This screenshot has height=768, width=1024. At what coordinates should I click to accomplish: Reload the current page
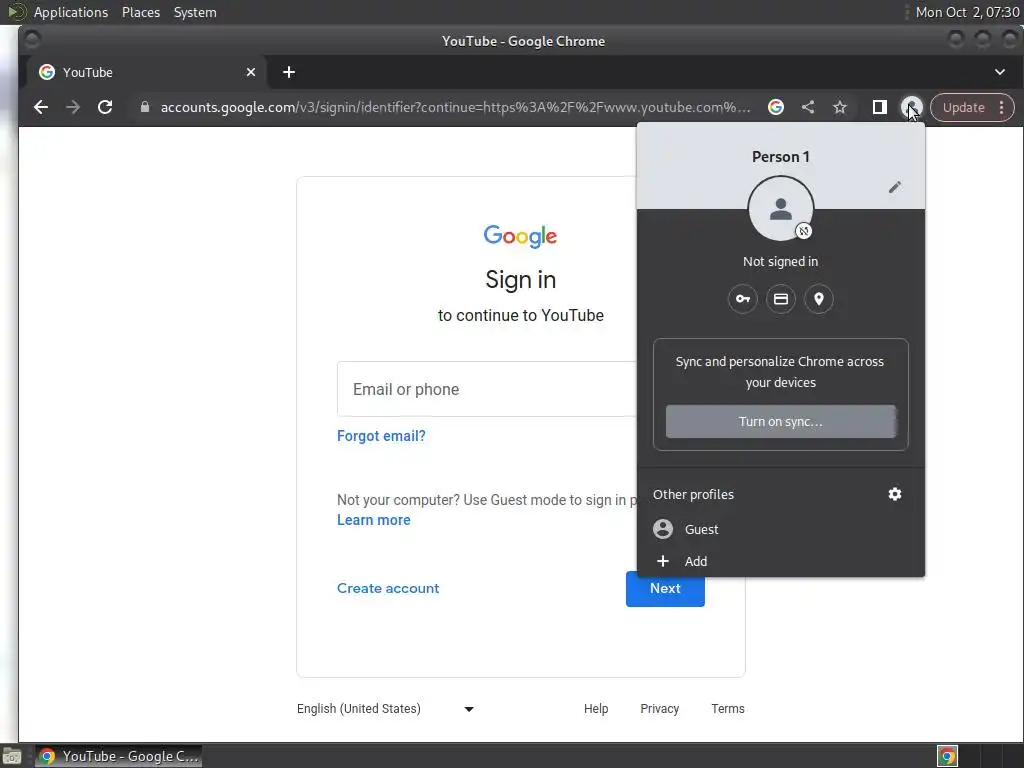point(104,107)
